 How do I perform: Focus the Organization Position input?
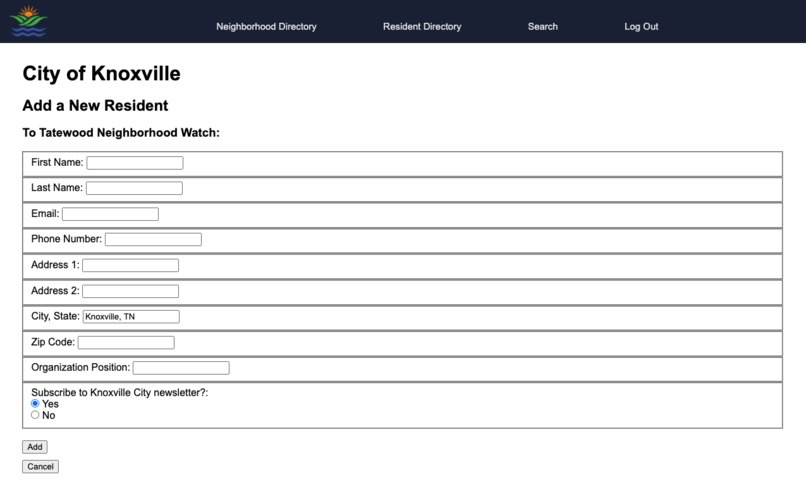pos(181,368)
